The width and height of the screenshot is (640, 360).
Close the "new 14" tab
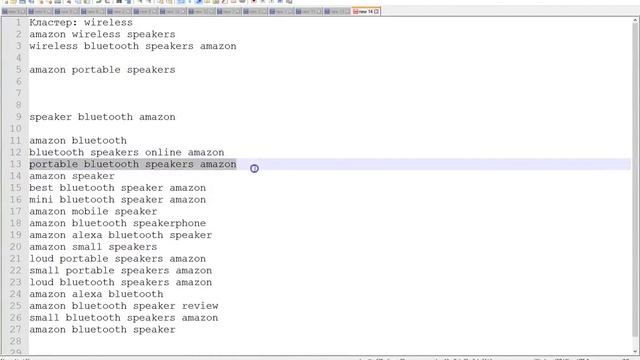pyautogui.click(x=376, y=11)
